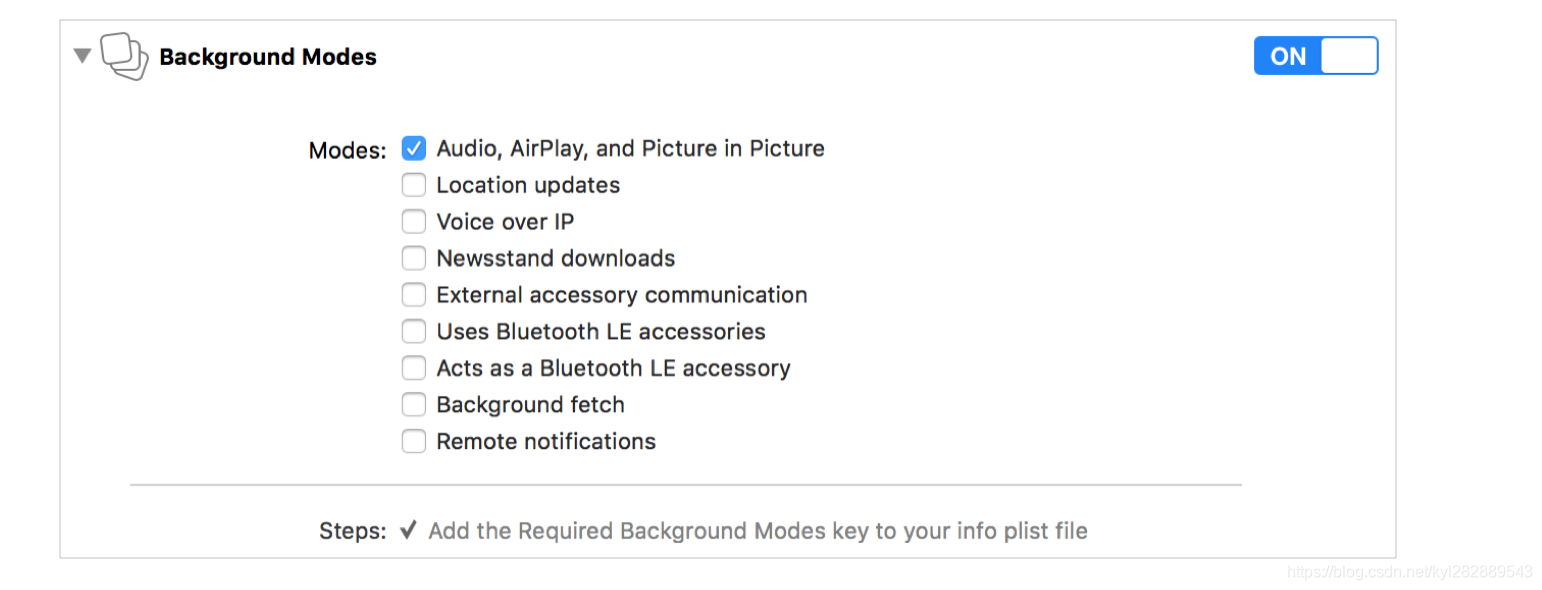Viewport: 1542px width, 590px height.
Task: Click the Background fetch label text
Action: pos(530,405)
